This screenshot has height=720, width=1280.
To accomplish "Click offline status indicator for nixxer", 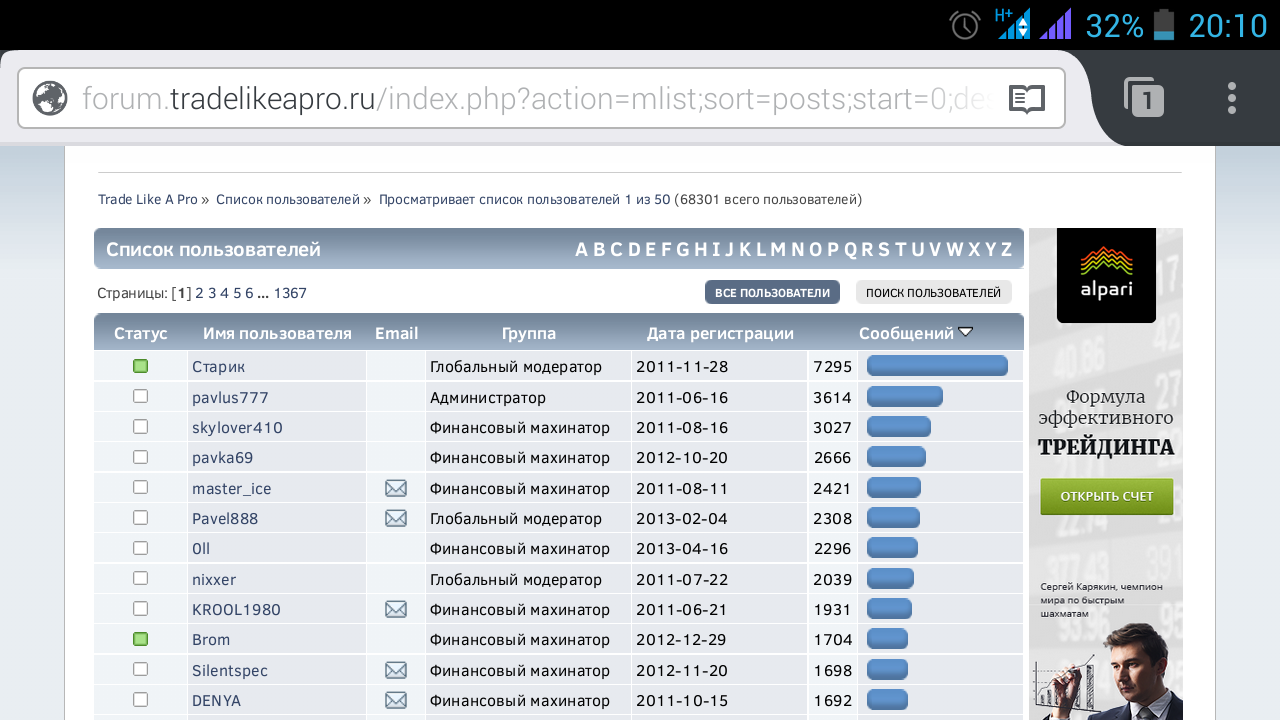I will tap(141, 578).
